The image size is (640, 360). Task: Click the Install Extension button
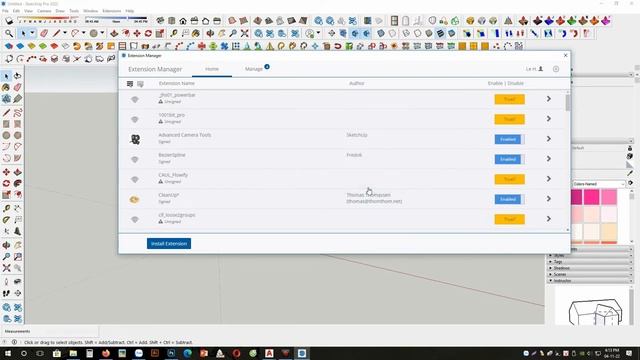click(169, 244)
